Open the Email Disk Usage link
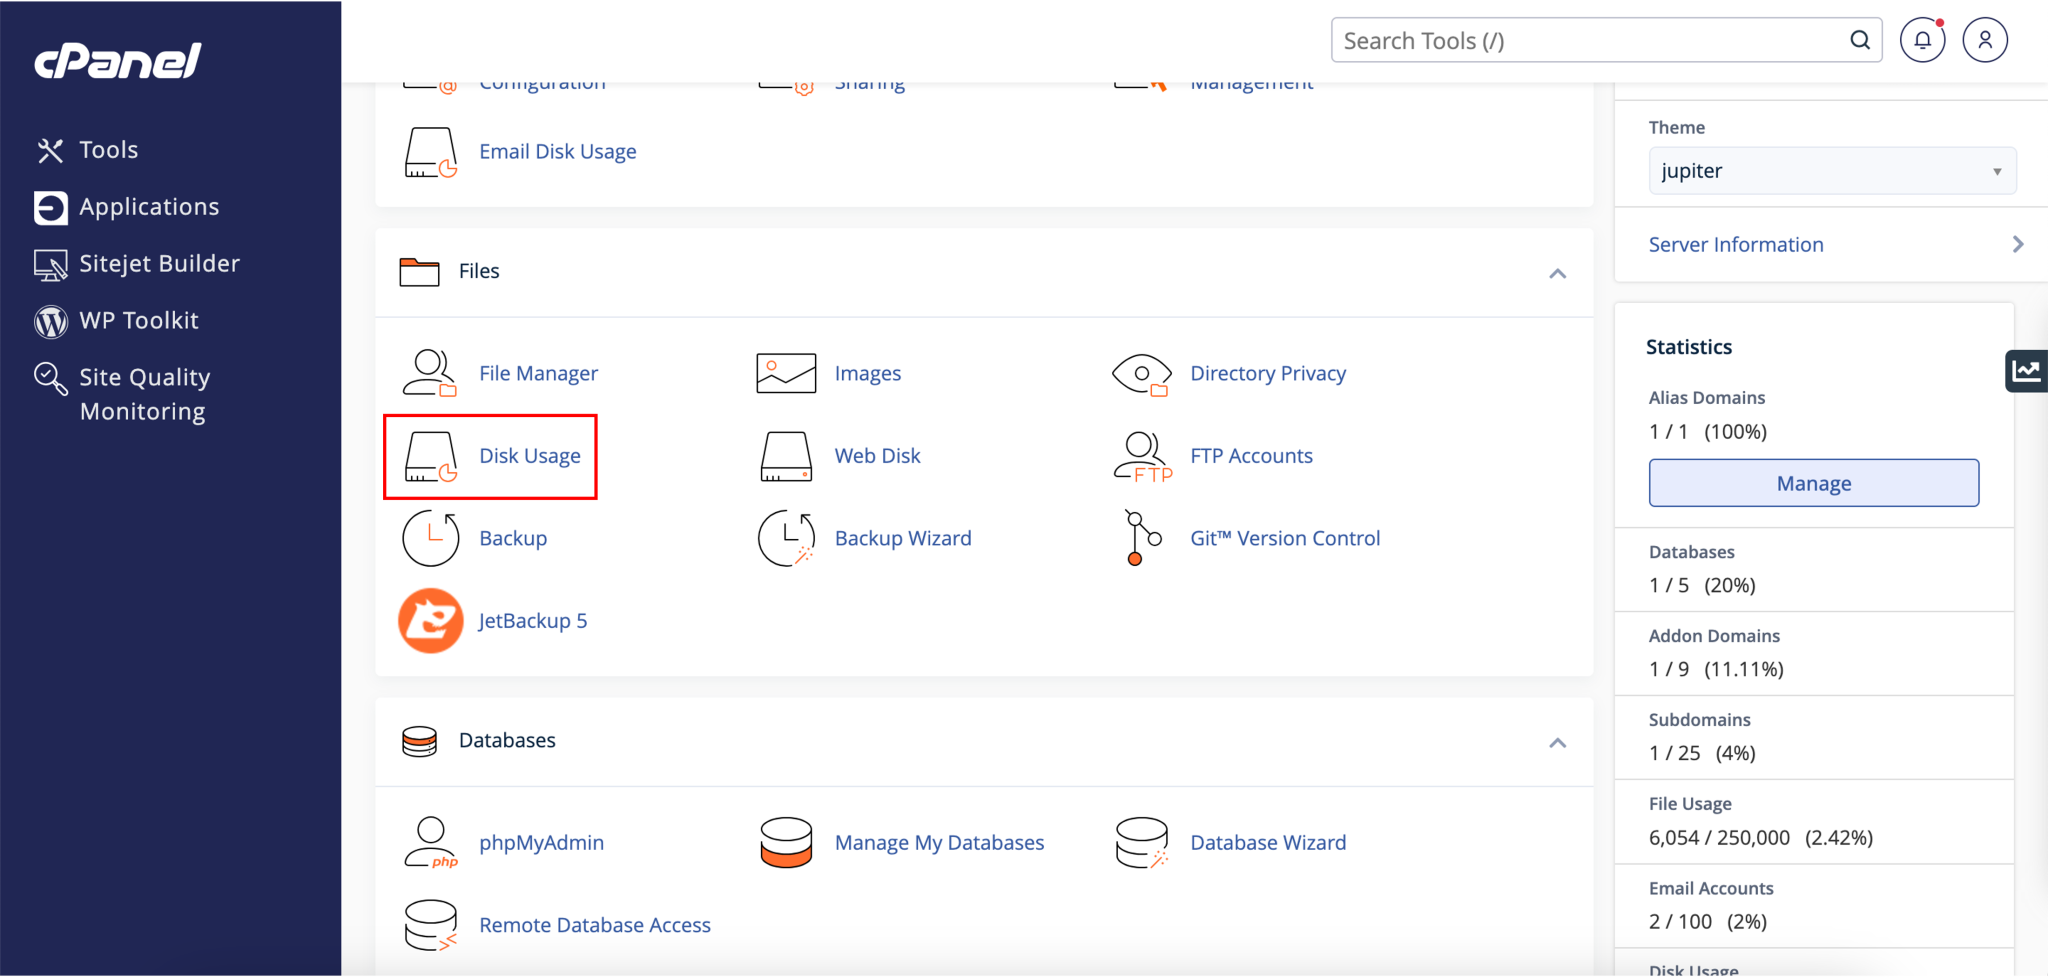2048x977 pixels. point(558,152)
